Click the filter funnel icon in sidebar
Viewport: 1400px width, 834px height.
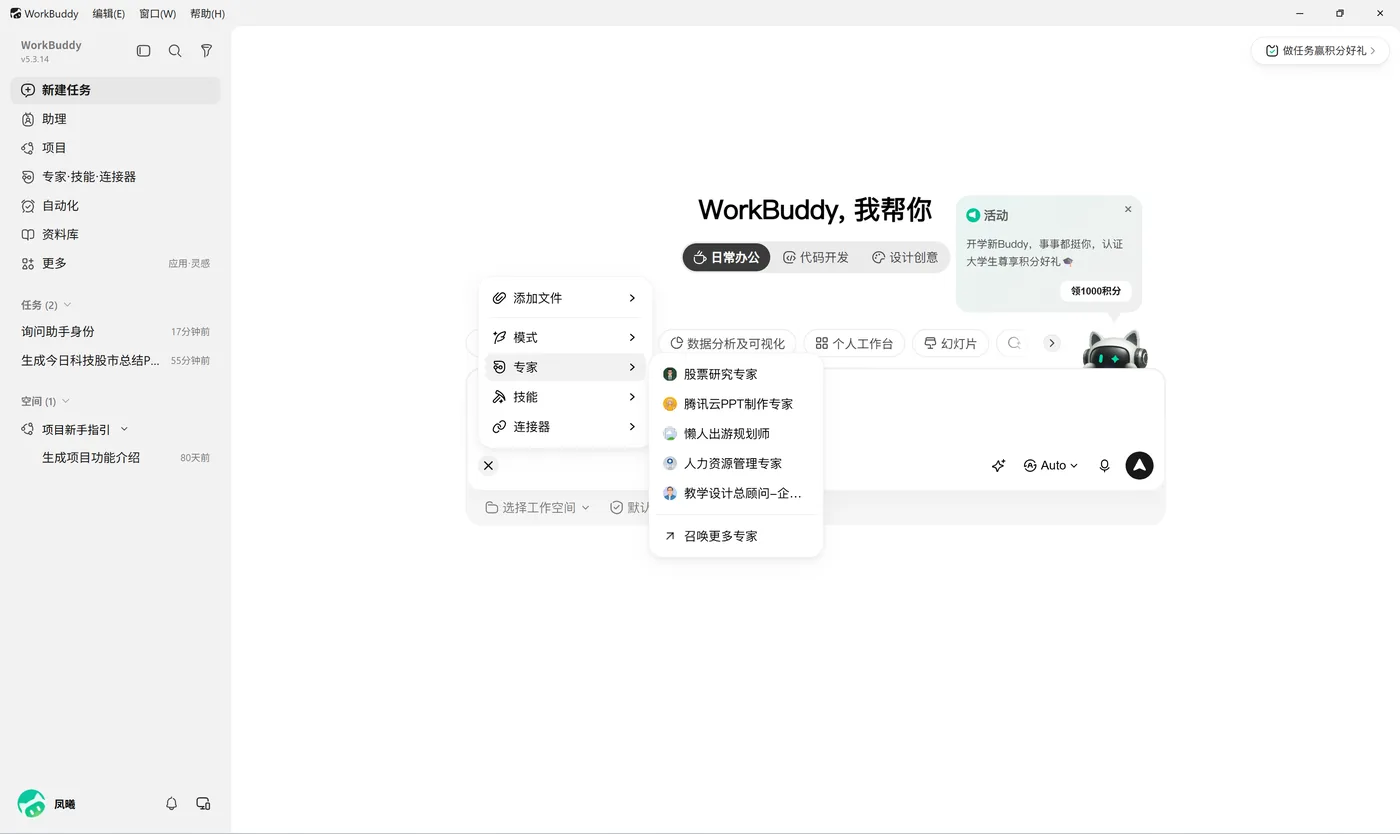pyautogui.click(x=206, y=51)
